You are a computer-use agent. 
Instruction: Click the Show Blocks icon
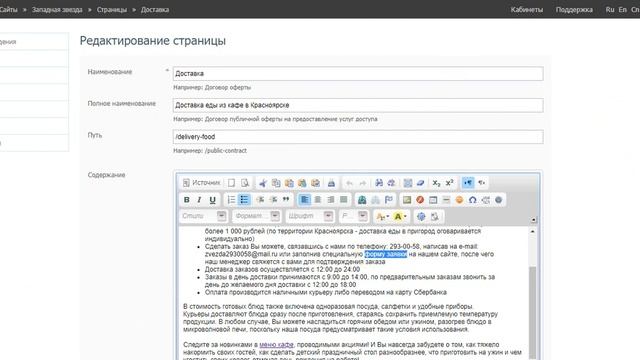pos(435,216)
